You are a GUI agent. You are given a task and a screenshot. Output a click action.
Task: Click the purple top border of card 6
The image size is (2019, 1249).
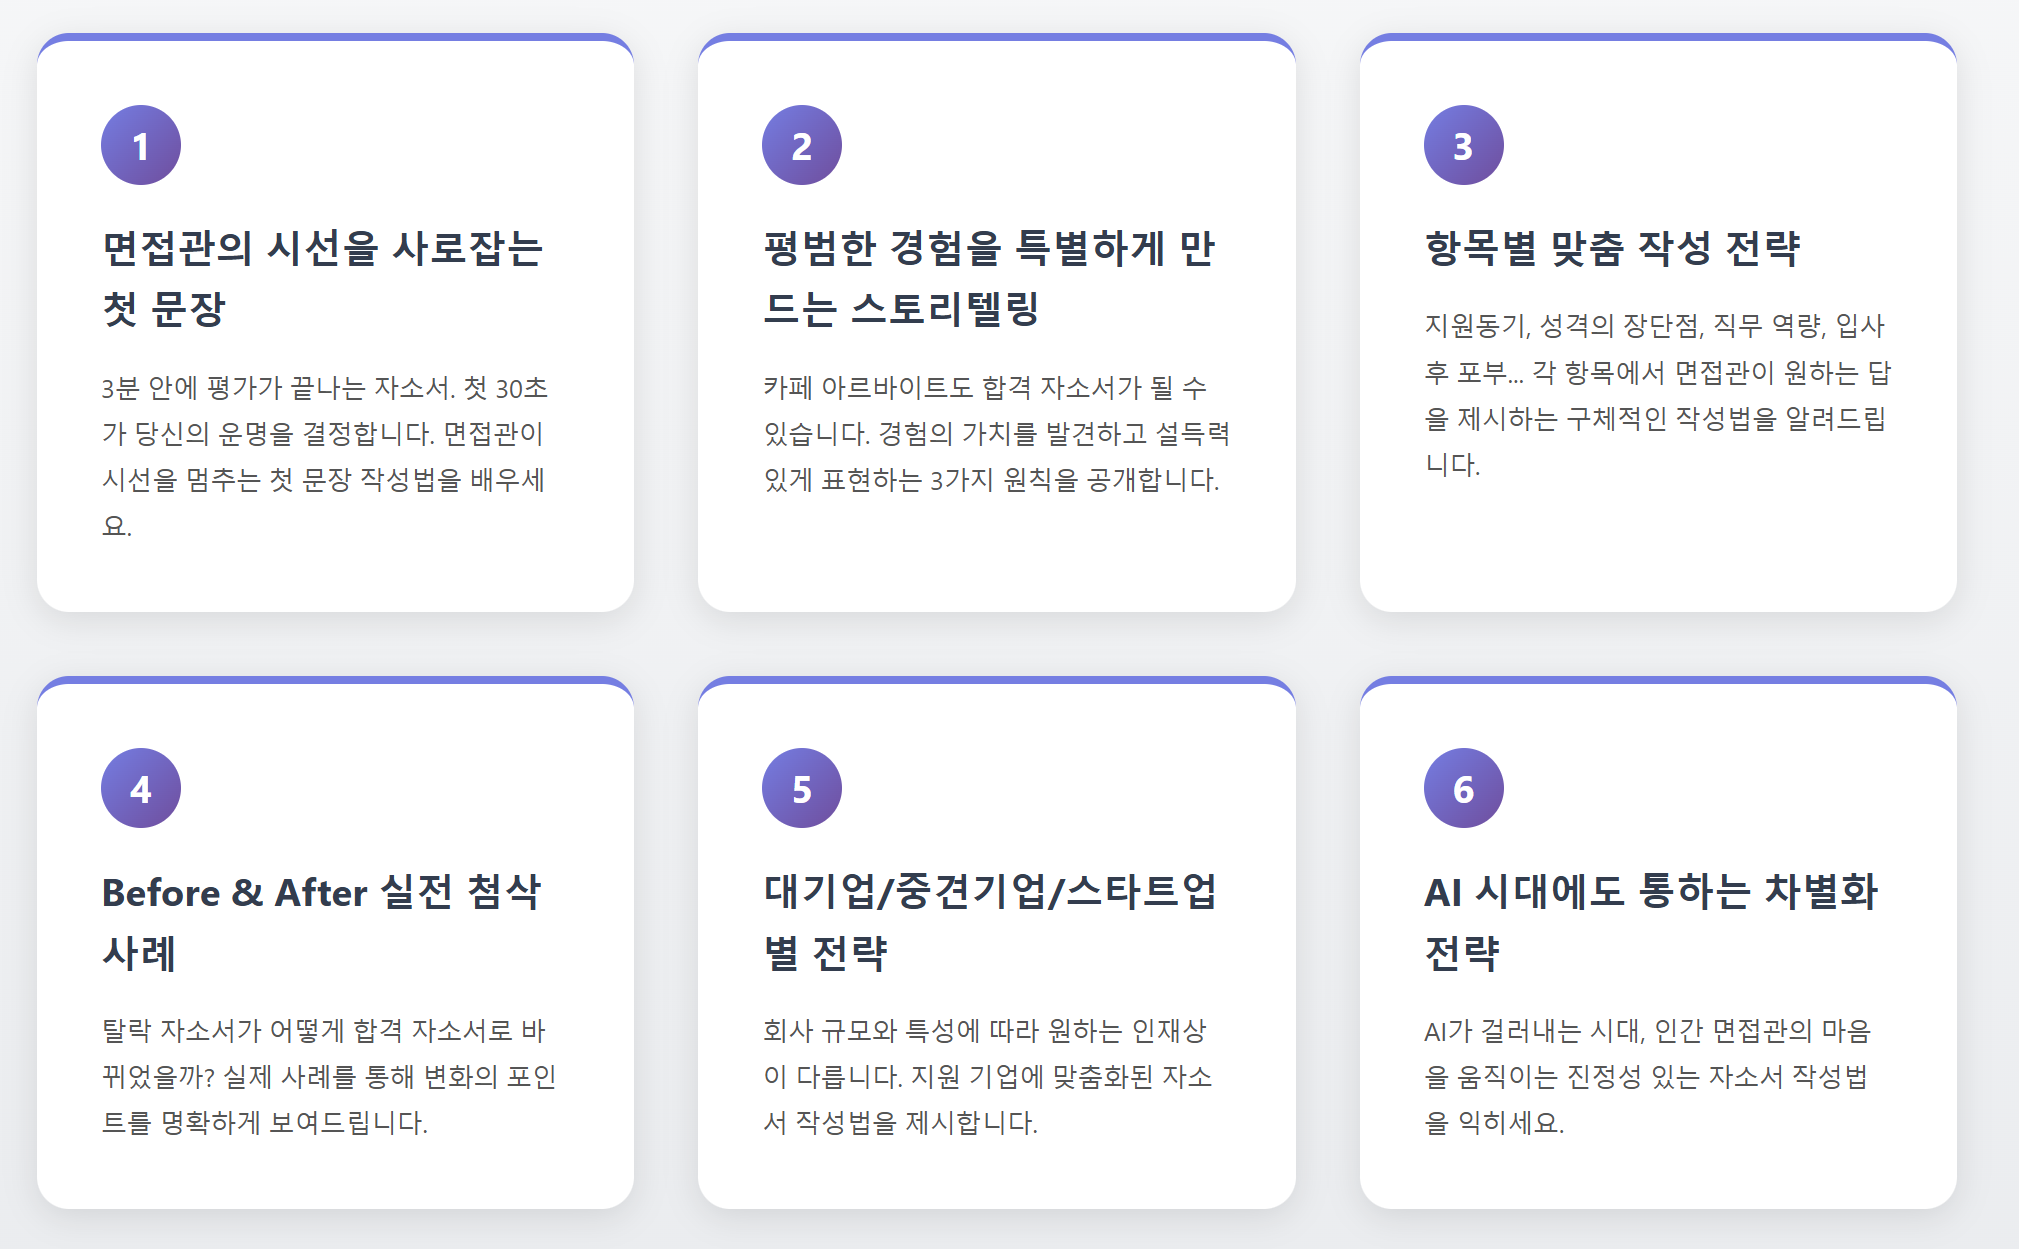1657,680
